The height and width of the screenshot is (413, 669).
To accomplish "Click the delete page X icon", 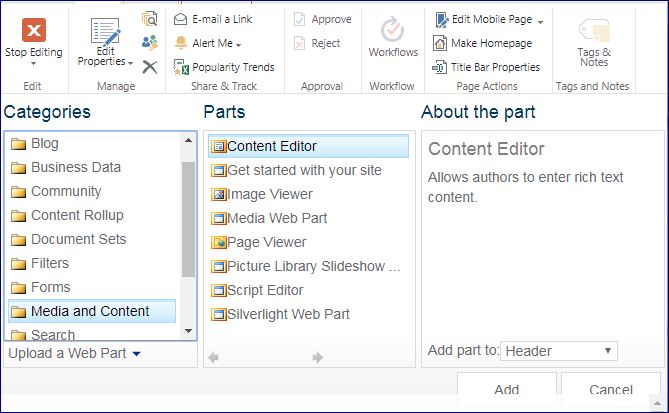I will coord(150,66).
